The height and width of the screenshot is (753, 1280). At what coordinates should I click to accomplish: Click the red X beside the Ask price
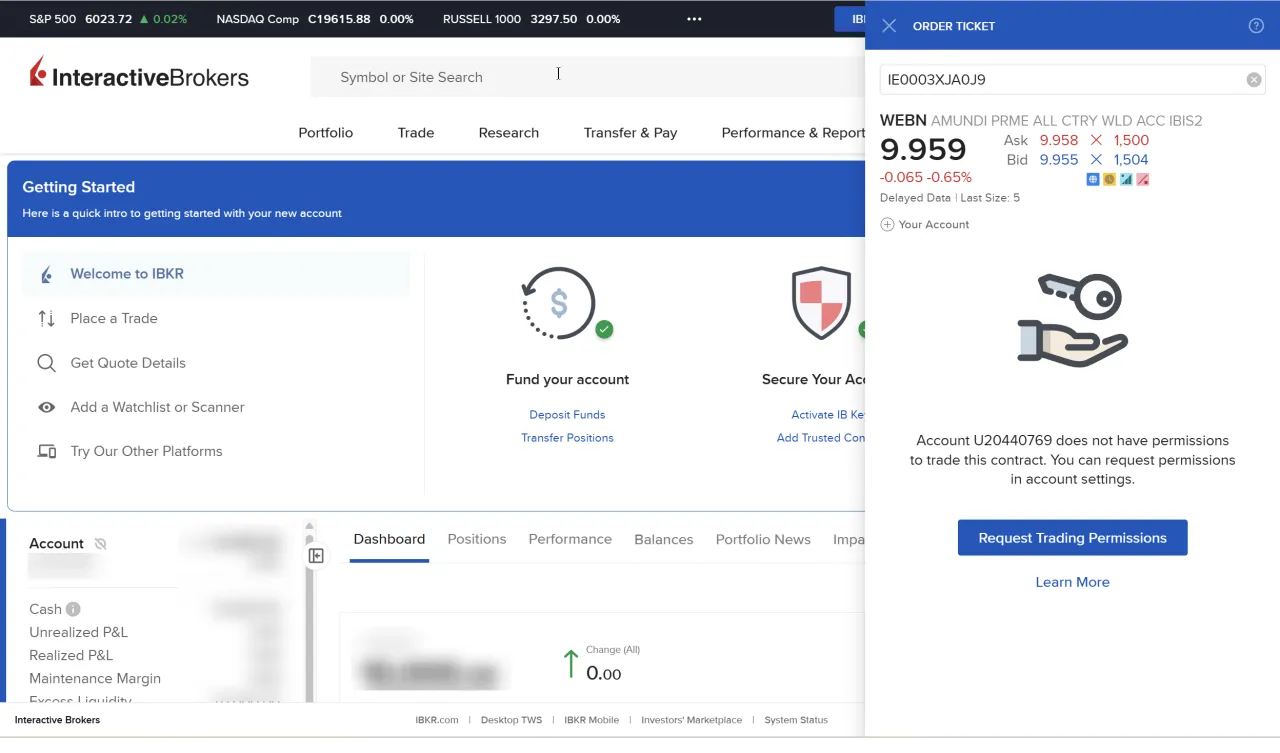click(x=1095, y=140)
